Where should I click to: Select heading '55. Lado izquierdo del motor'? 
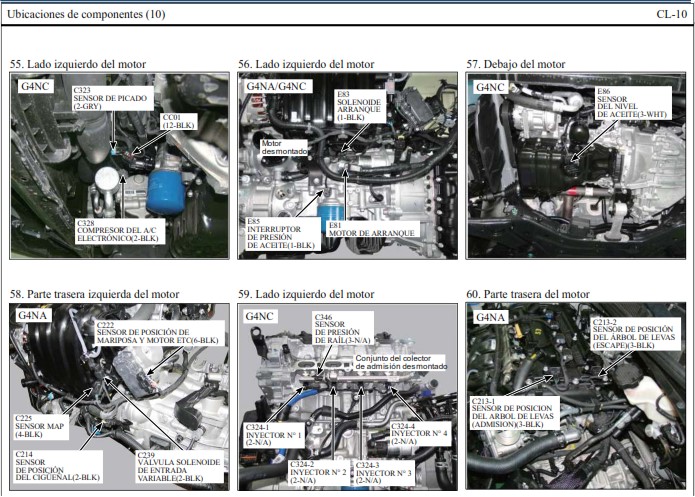(78, 64)
